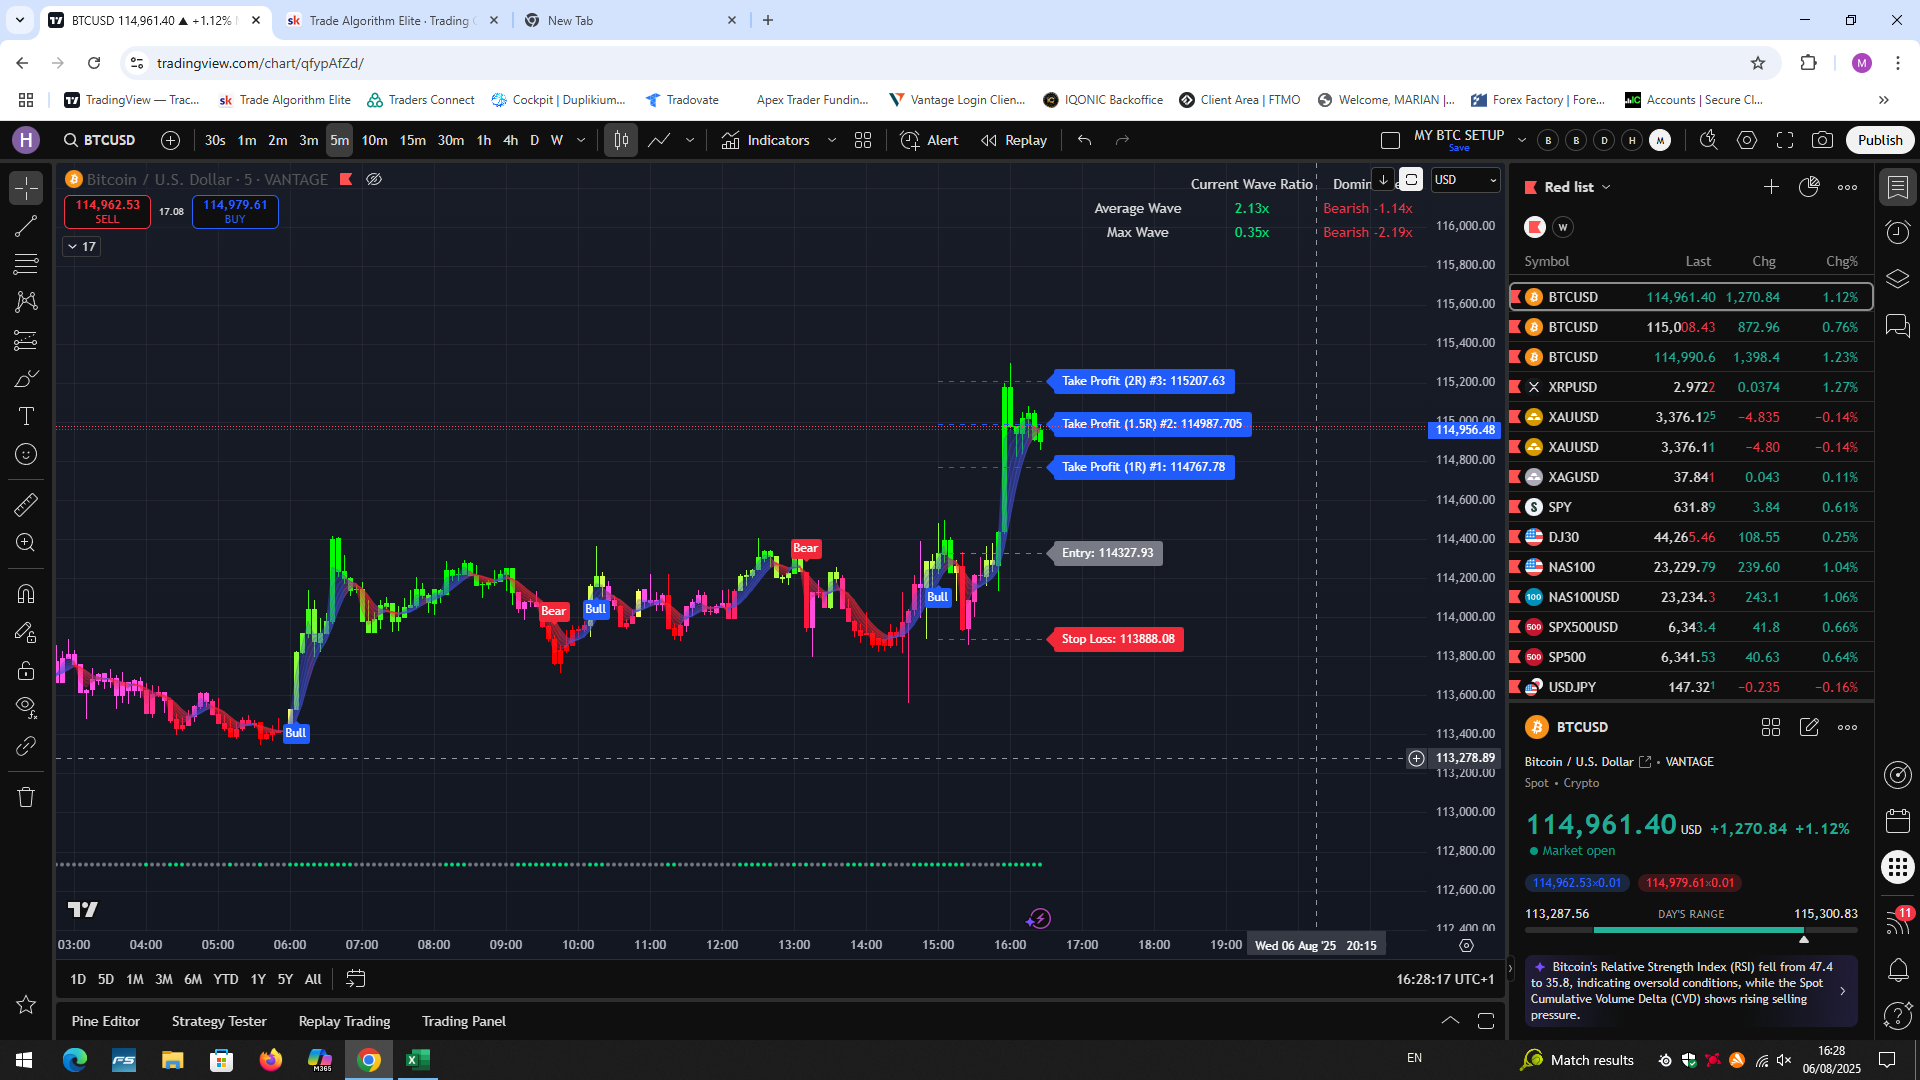Remove all drawings with the trash icon
1920x1080 pixels.
26,797
